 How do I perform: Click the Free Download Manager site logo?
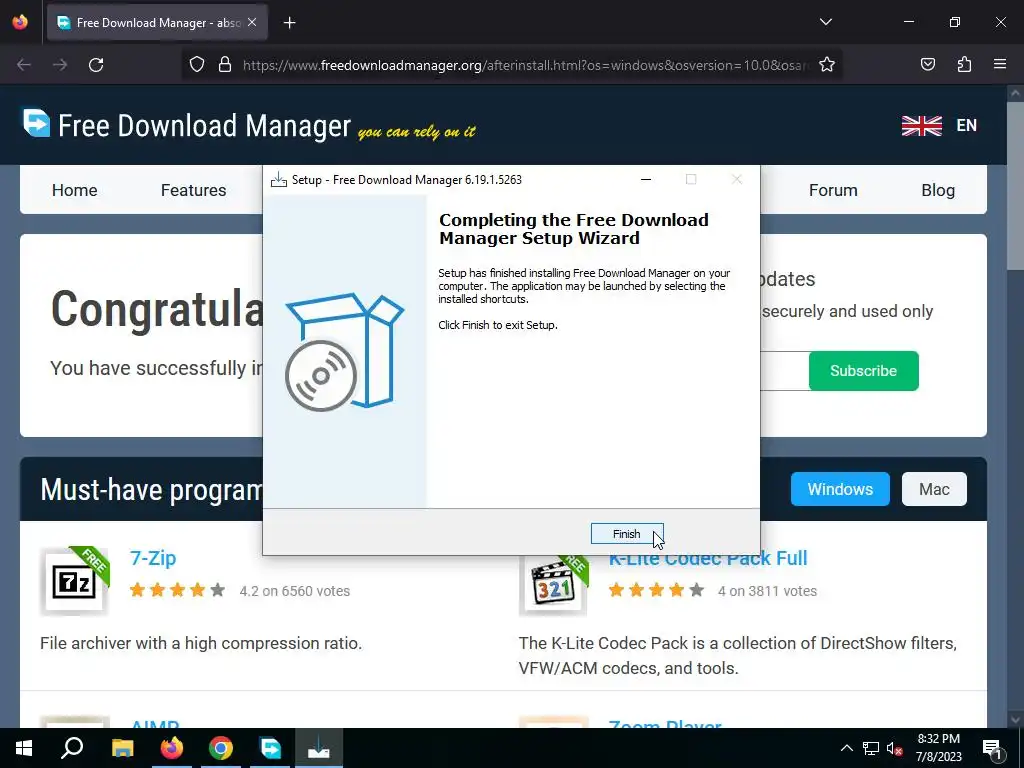(x=37, y=123)
